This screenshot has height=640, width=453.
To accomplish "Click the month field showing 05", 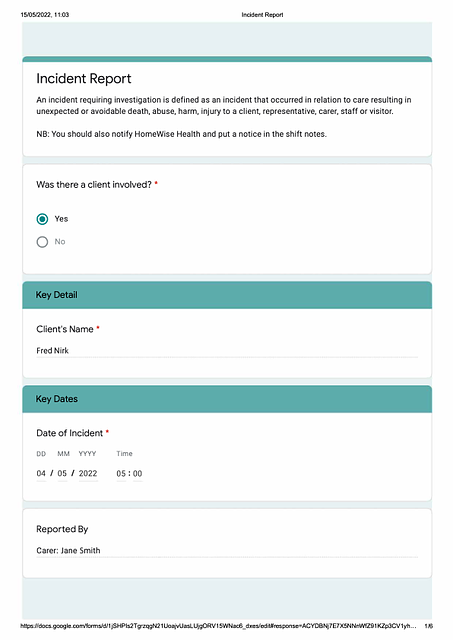I will (62, 473).
